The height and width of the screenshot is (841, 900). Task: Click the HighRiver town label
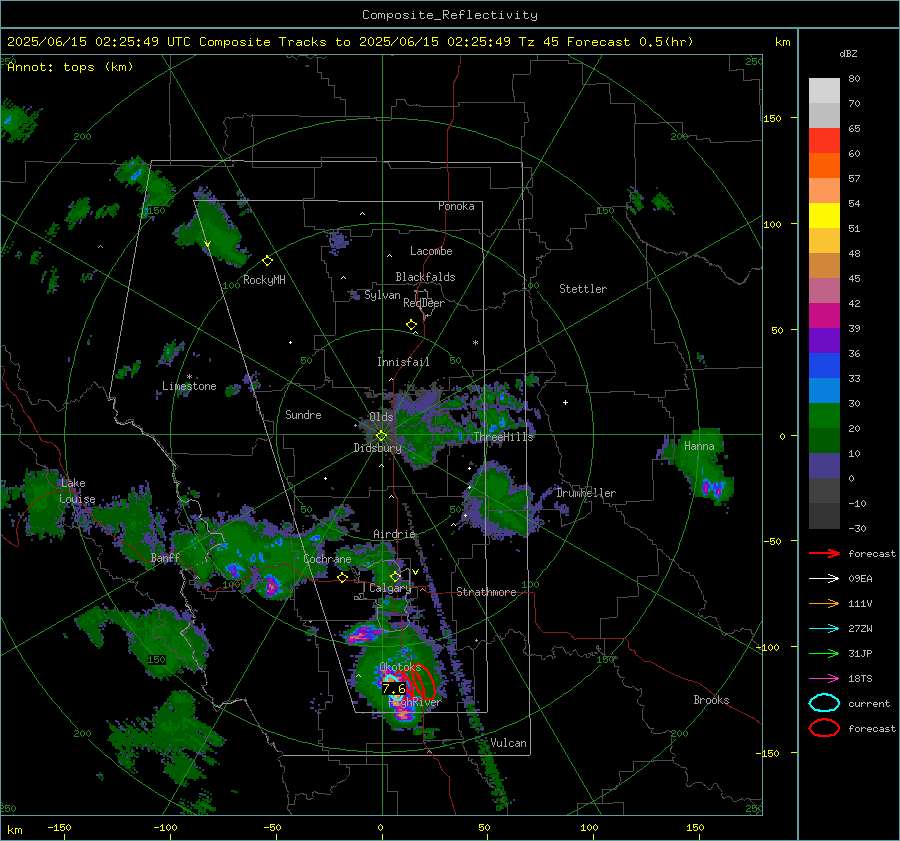tap(415, 702)
